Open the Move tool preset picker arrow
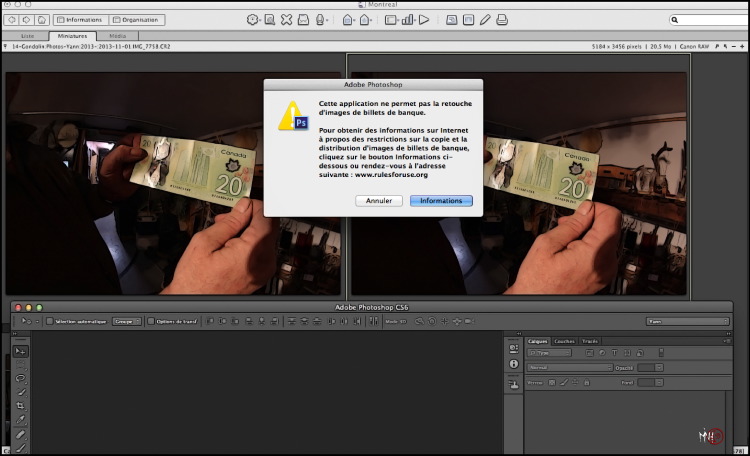The height and width of the screenshot is (456, 750). pyautogui.click(x=37, y=322)
